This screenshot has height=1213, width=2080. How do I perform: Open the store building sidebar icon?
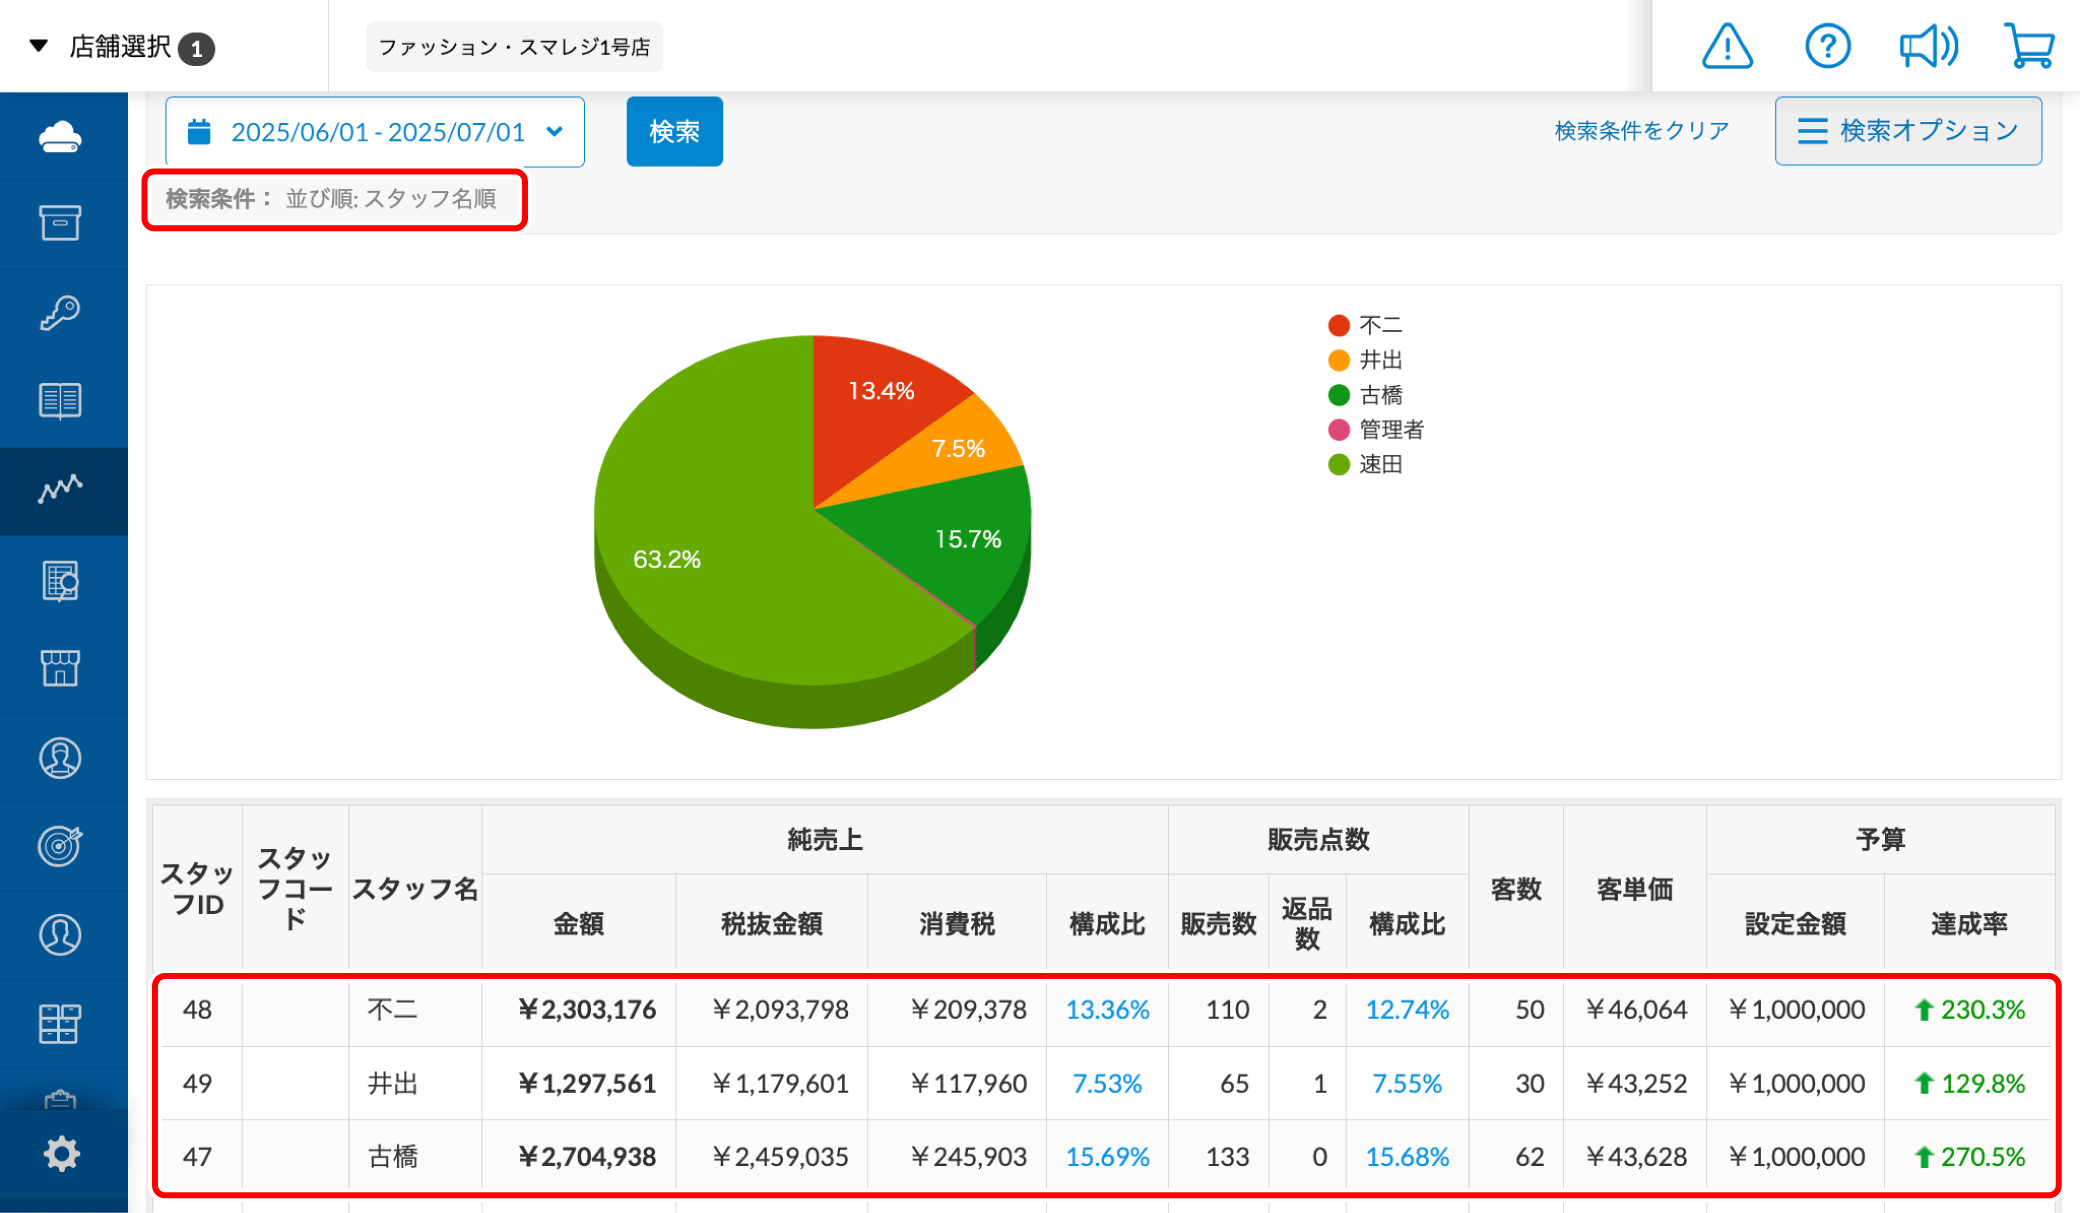coord(60,668)
